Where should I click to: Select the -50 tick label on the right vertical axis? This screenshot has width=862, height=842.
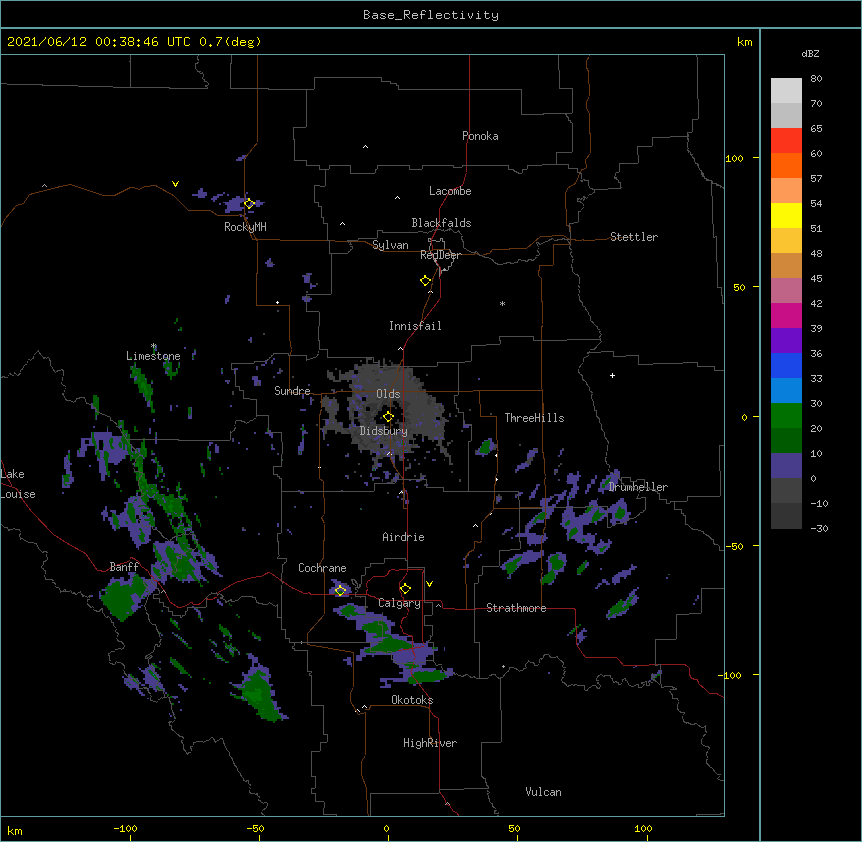[734, 546]
